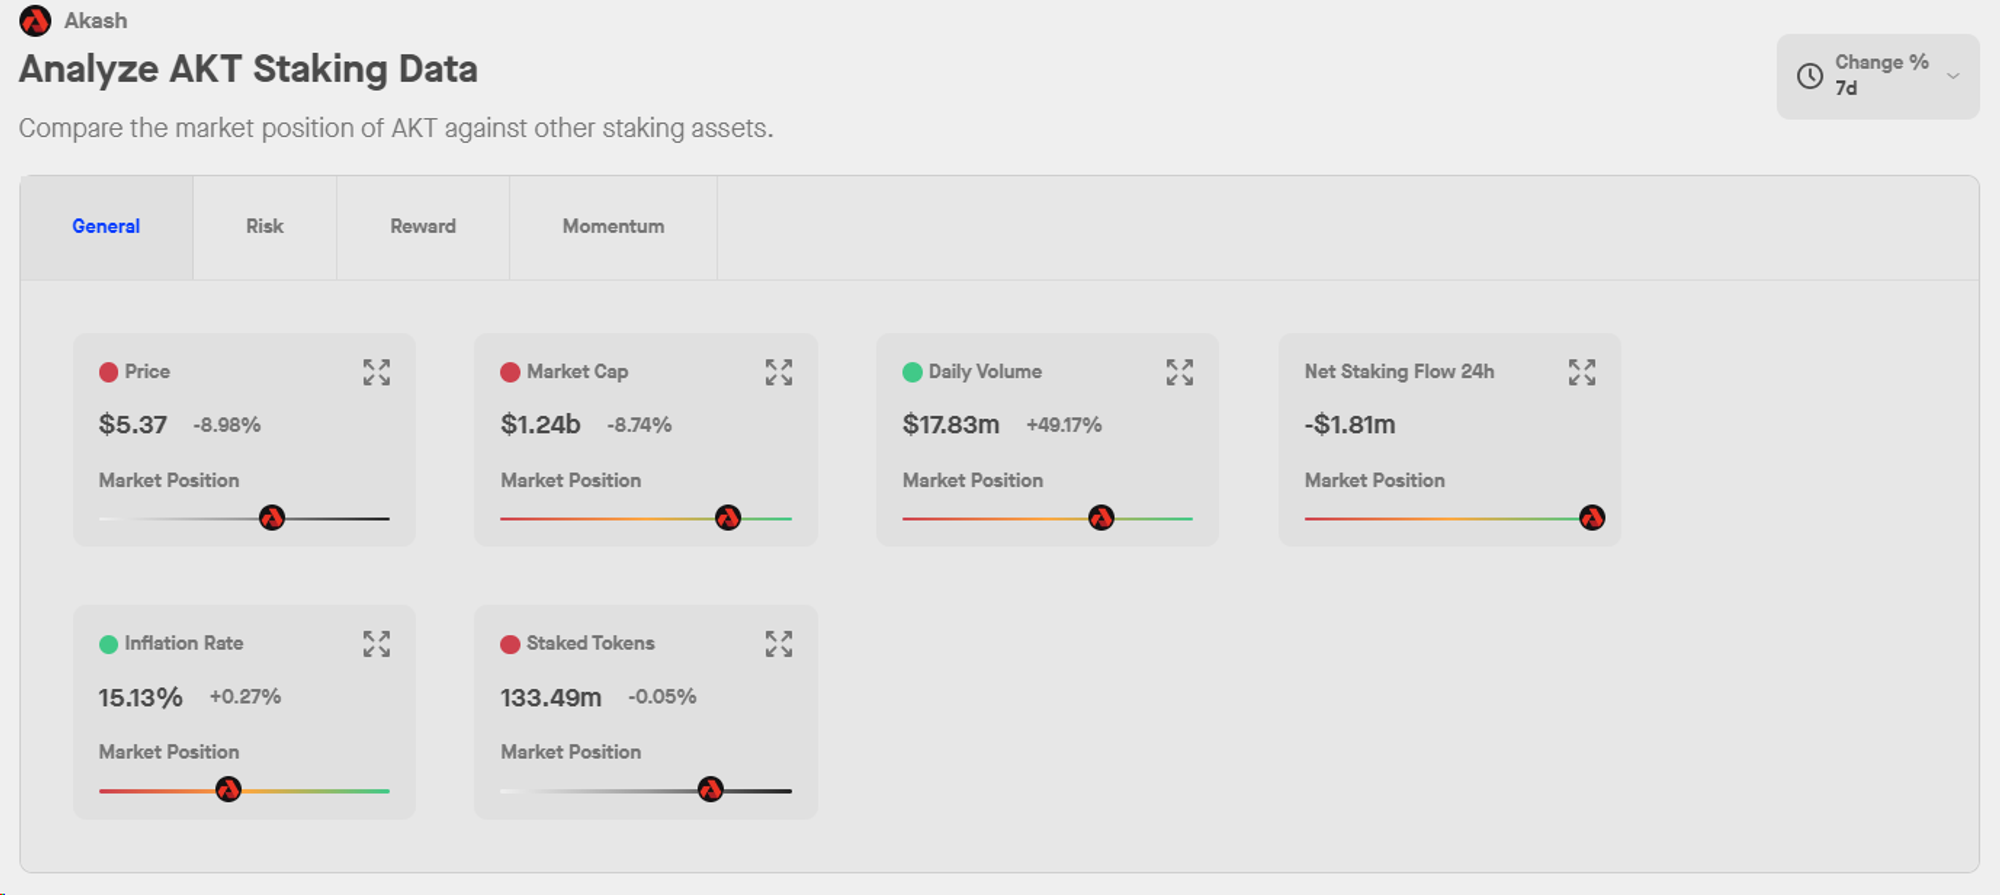Expand the Market Cap card
This screenshot has height=895, width=2000.
coord(779,372)
